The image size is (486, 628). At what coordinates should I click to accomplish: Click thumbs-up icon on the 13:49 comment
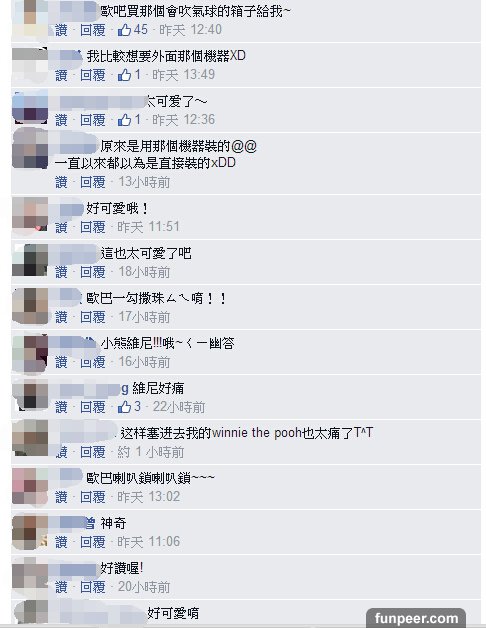(125, 75)
